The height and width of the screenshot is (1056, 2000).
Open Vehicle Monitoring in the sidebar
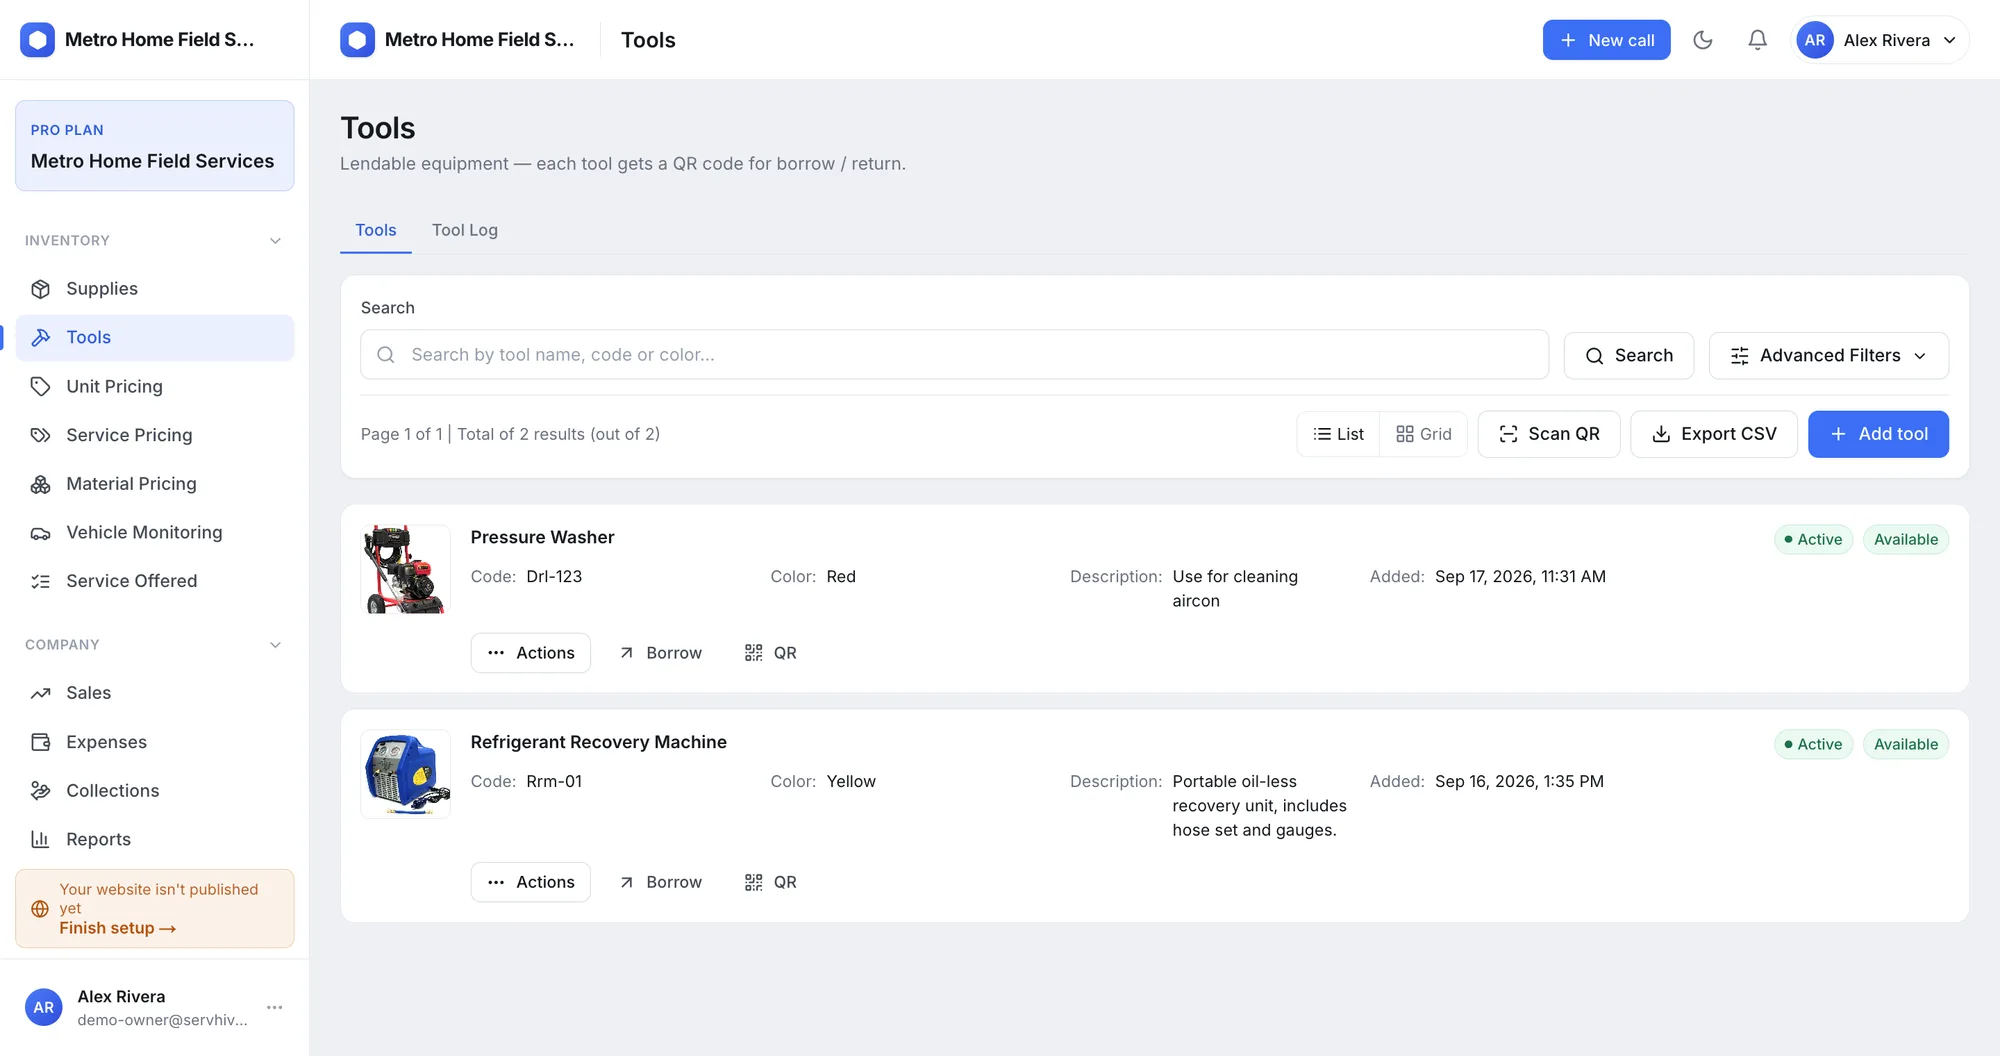(x=155, y=533)
